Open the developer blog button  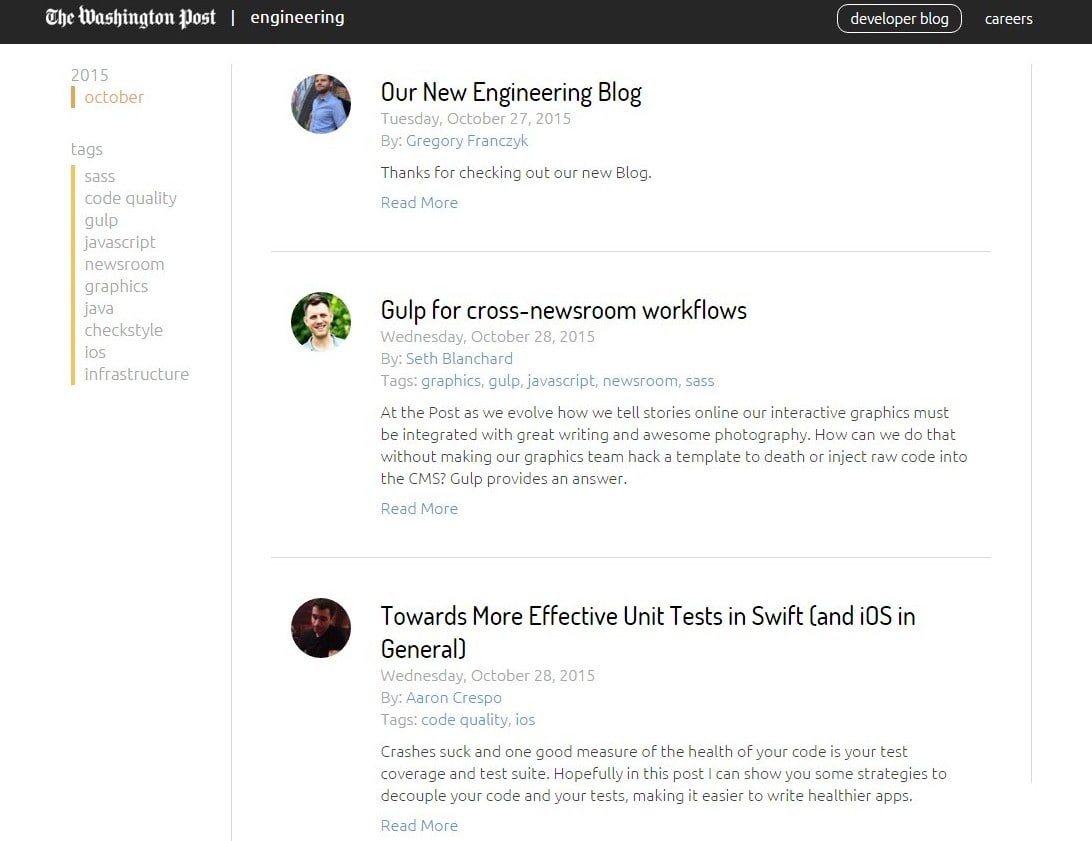point(898,19)
